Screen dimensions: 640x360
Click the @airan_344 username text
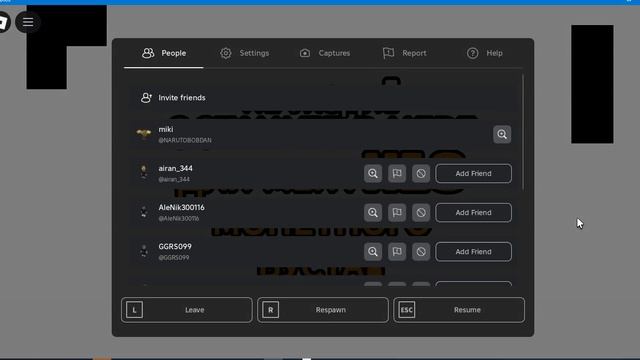click(x=174, y=179)
